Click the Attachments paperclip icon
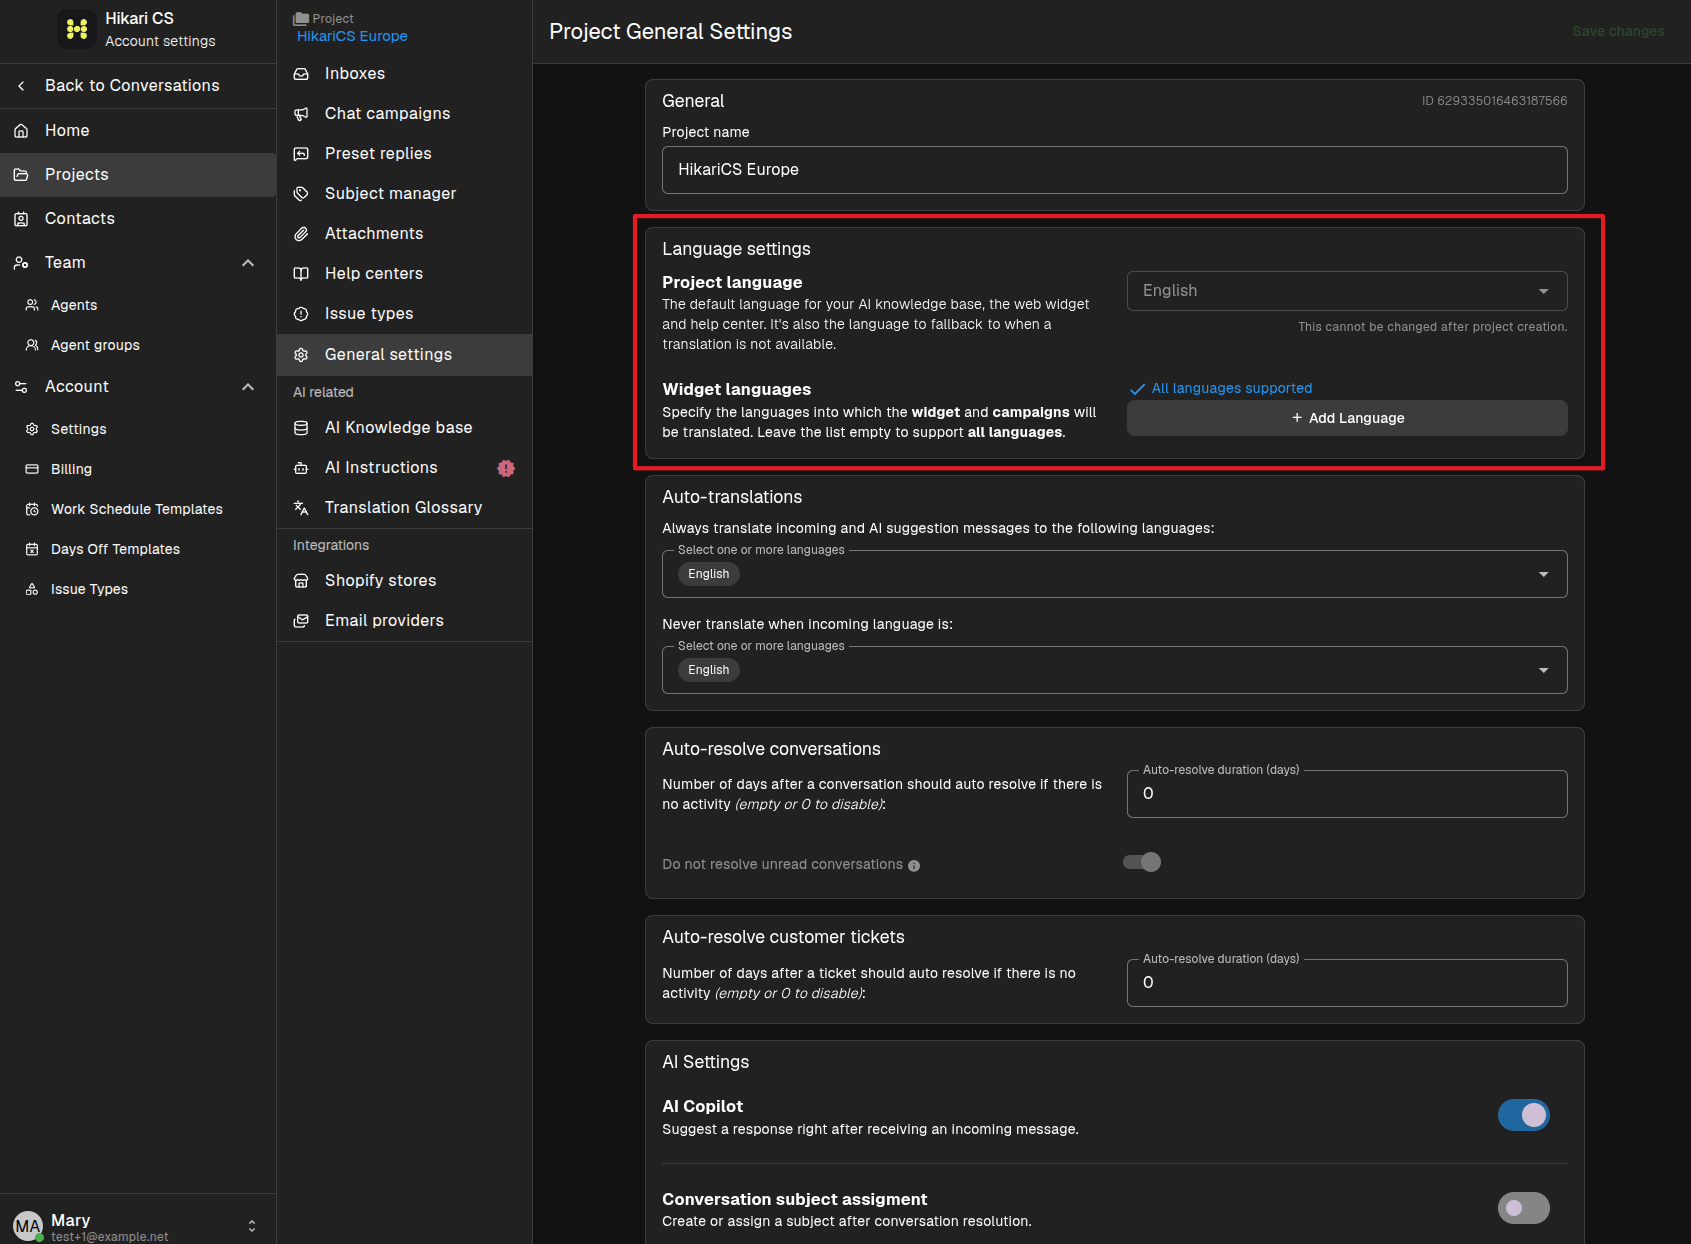Viewport: 1691px width, 1244px height. click(x=301, y=234)
